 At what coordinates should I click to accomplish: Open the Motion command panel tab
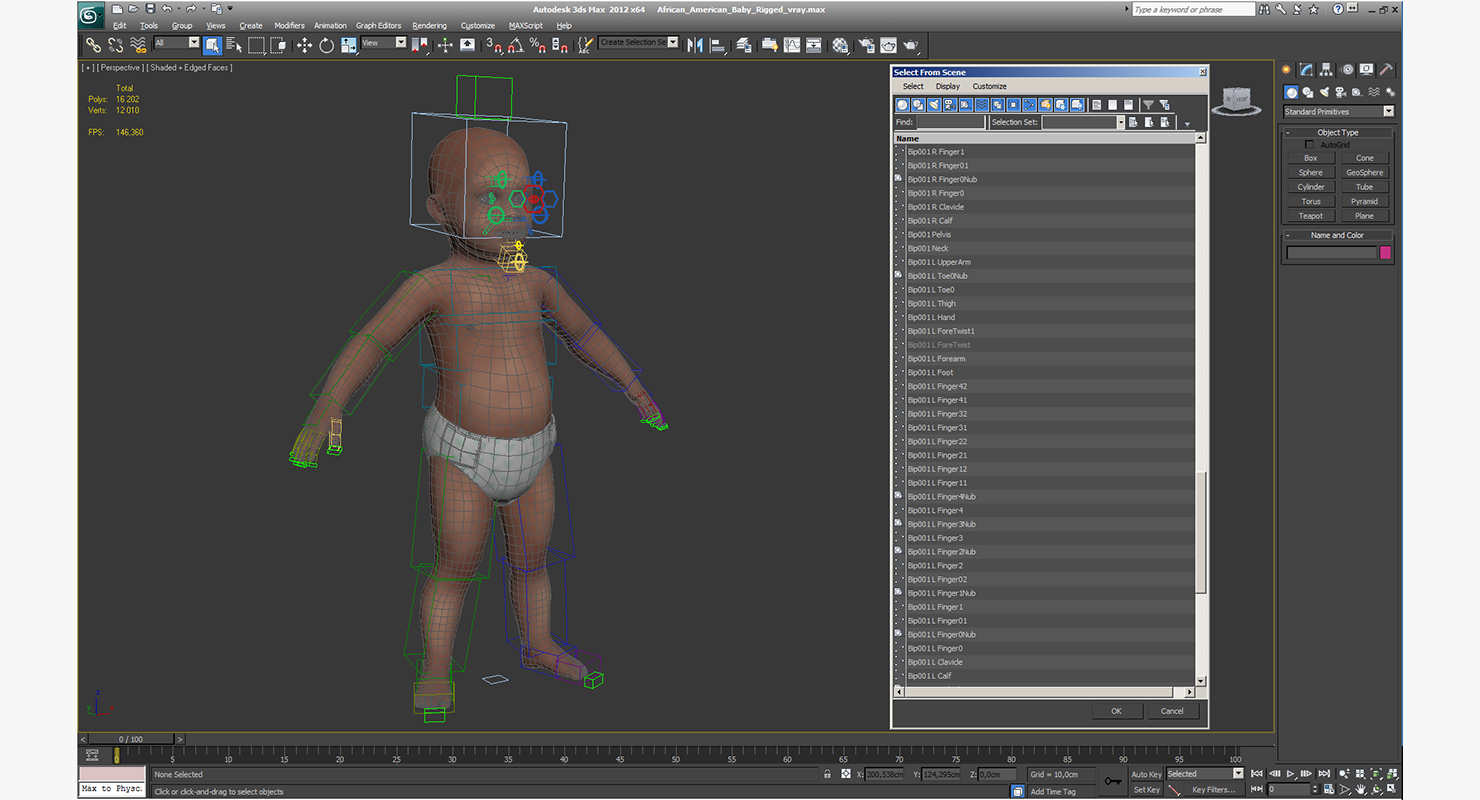(x=1347, y=69)
